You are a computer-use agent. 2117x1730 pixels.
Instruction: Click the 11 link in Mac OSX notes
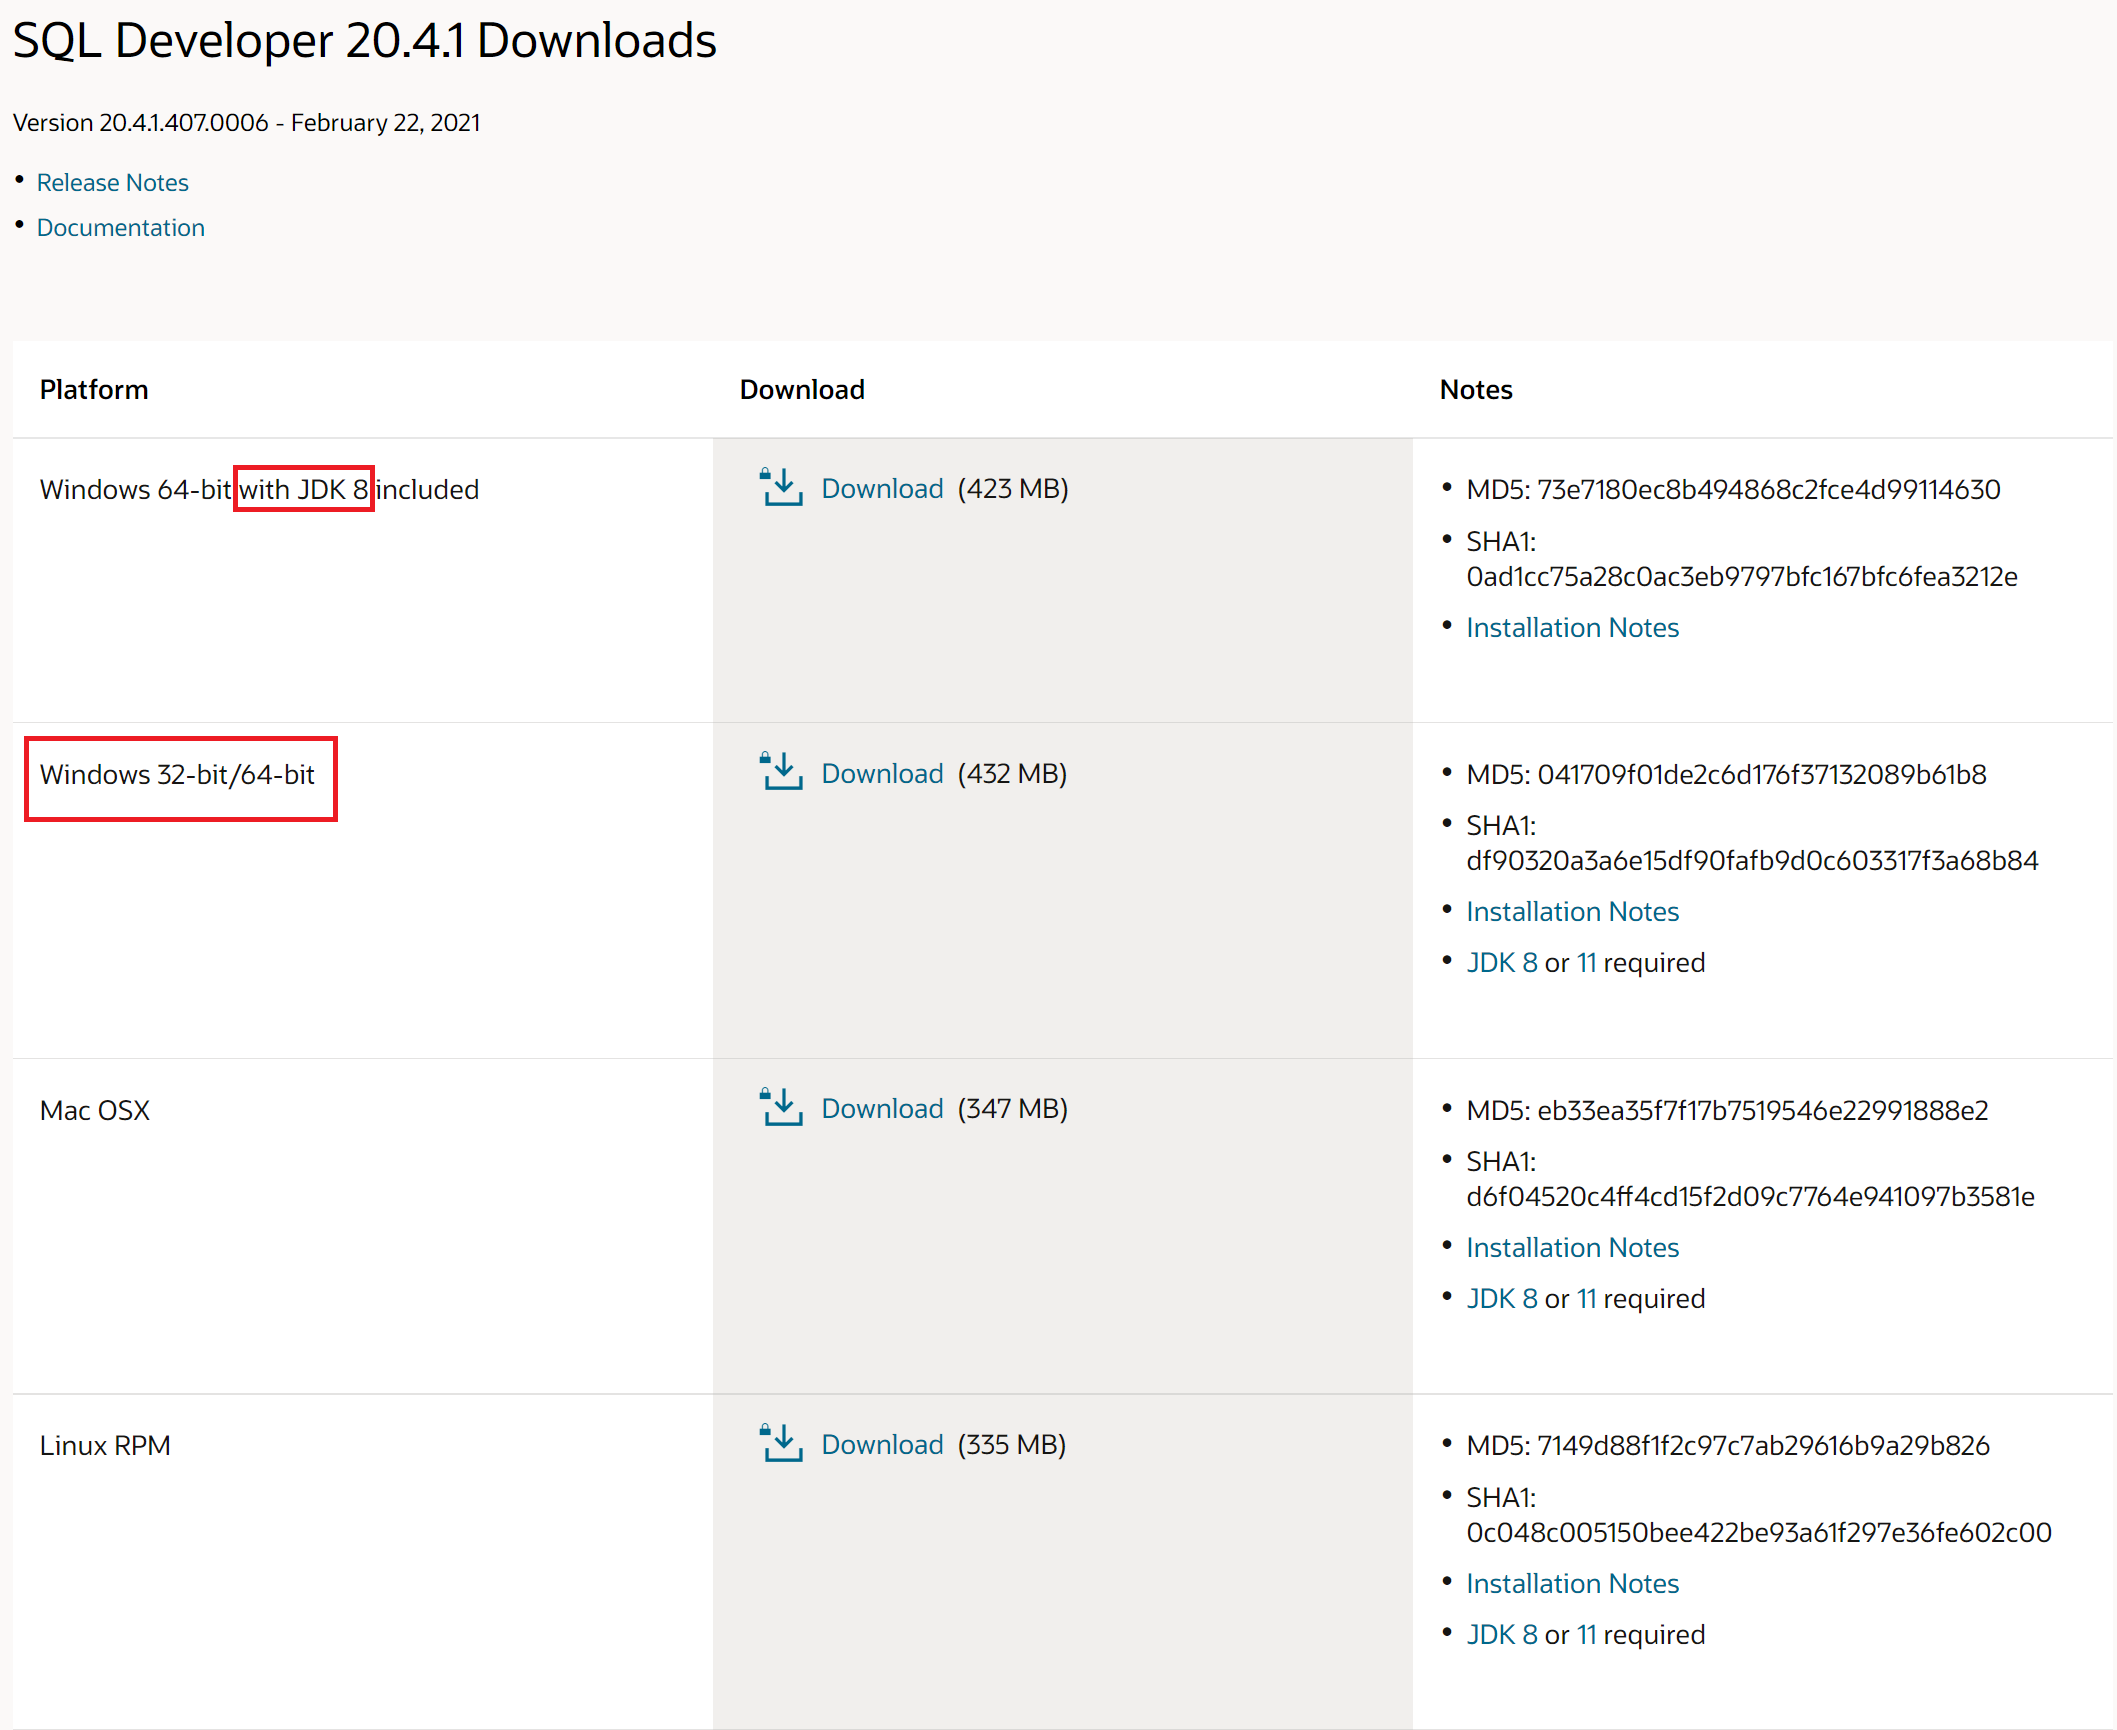1586,1298
